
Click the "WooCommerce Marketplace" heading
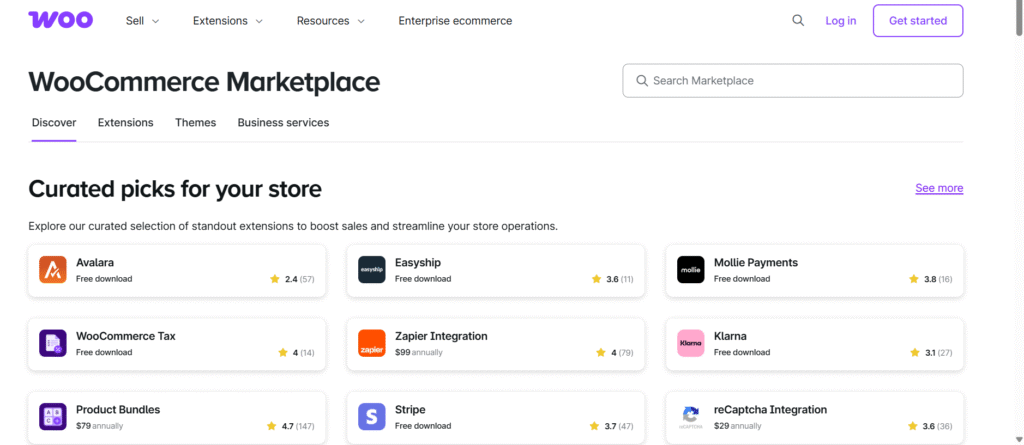pos(204,82)
